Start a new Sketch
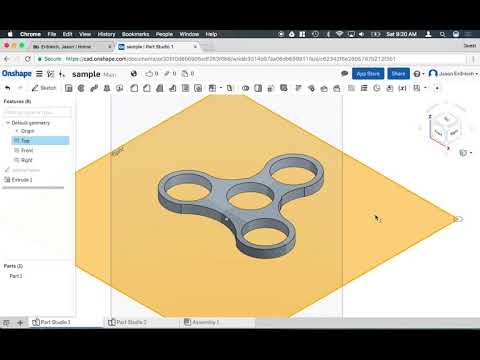 point(44,88)
